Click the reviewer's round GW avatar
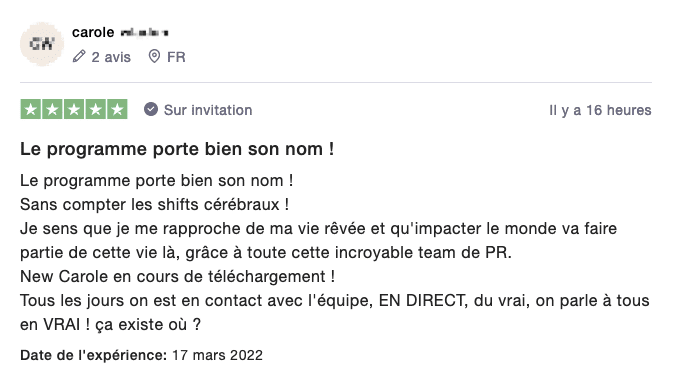674x380 pixels. [x=42, y=44]
